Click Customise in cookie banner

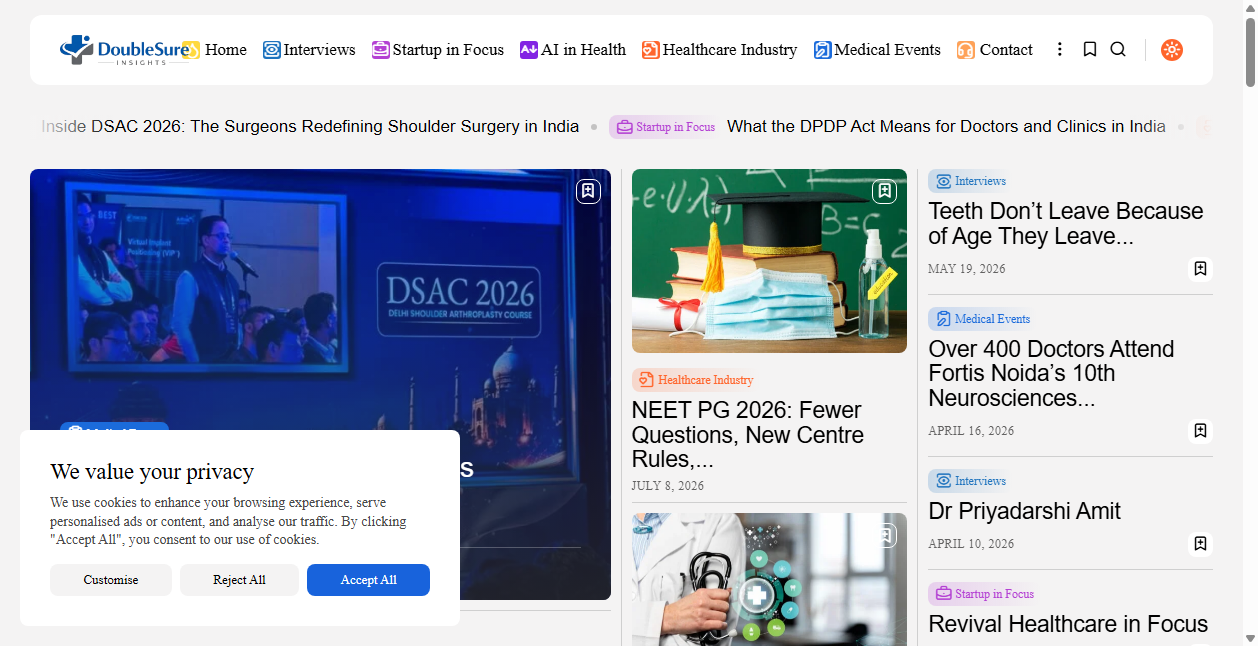111,580
